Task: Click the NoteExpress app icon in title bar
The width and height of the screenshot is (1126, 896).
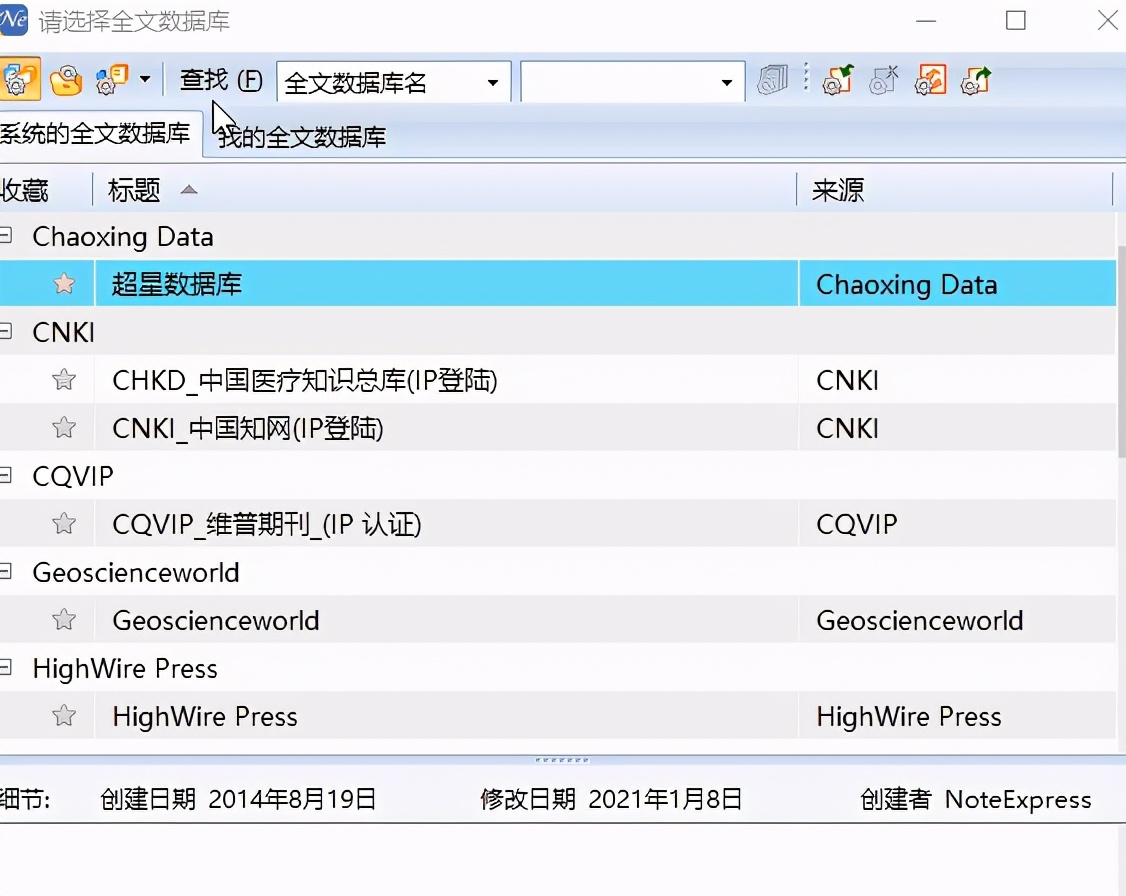Action: [12, 19]
